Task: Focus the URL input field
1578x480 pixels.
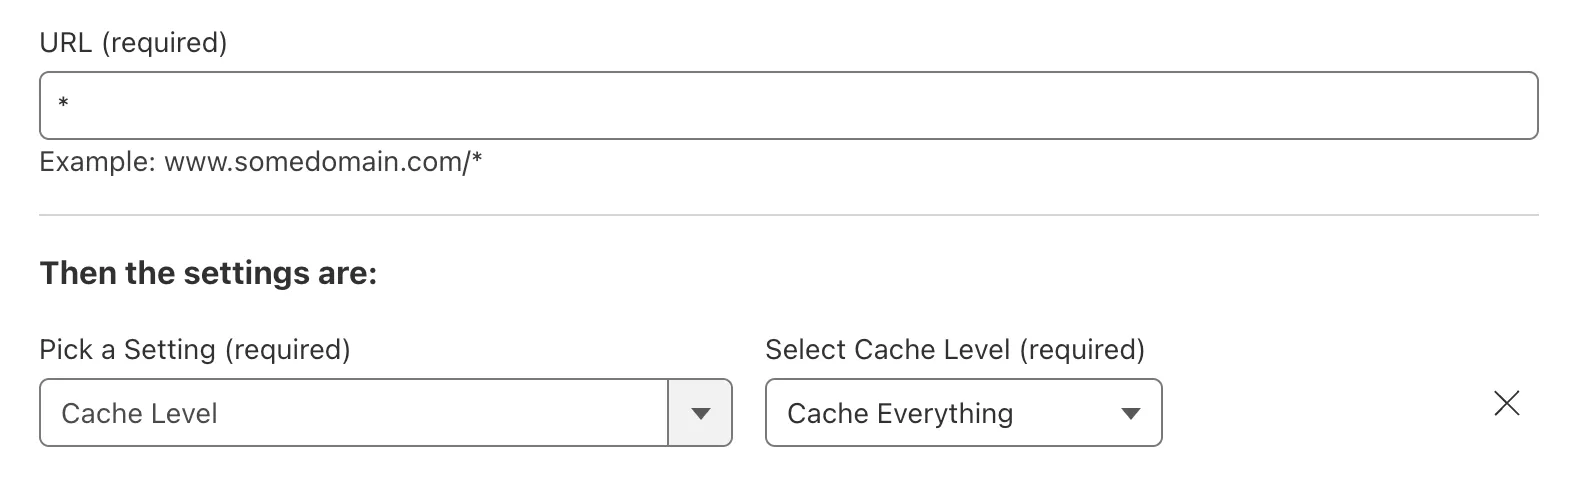Action: (788, 105)
